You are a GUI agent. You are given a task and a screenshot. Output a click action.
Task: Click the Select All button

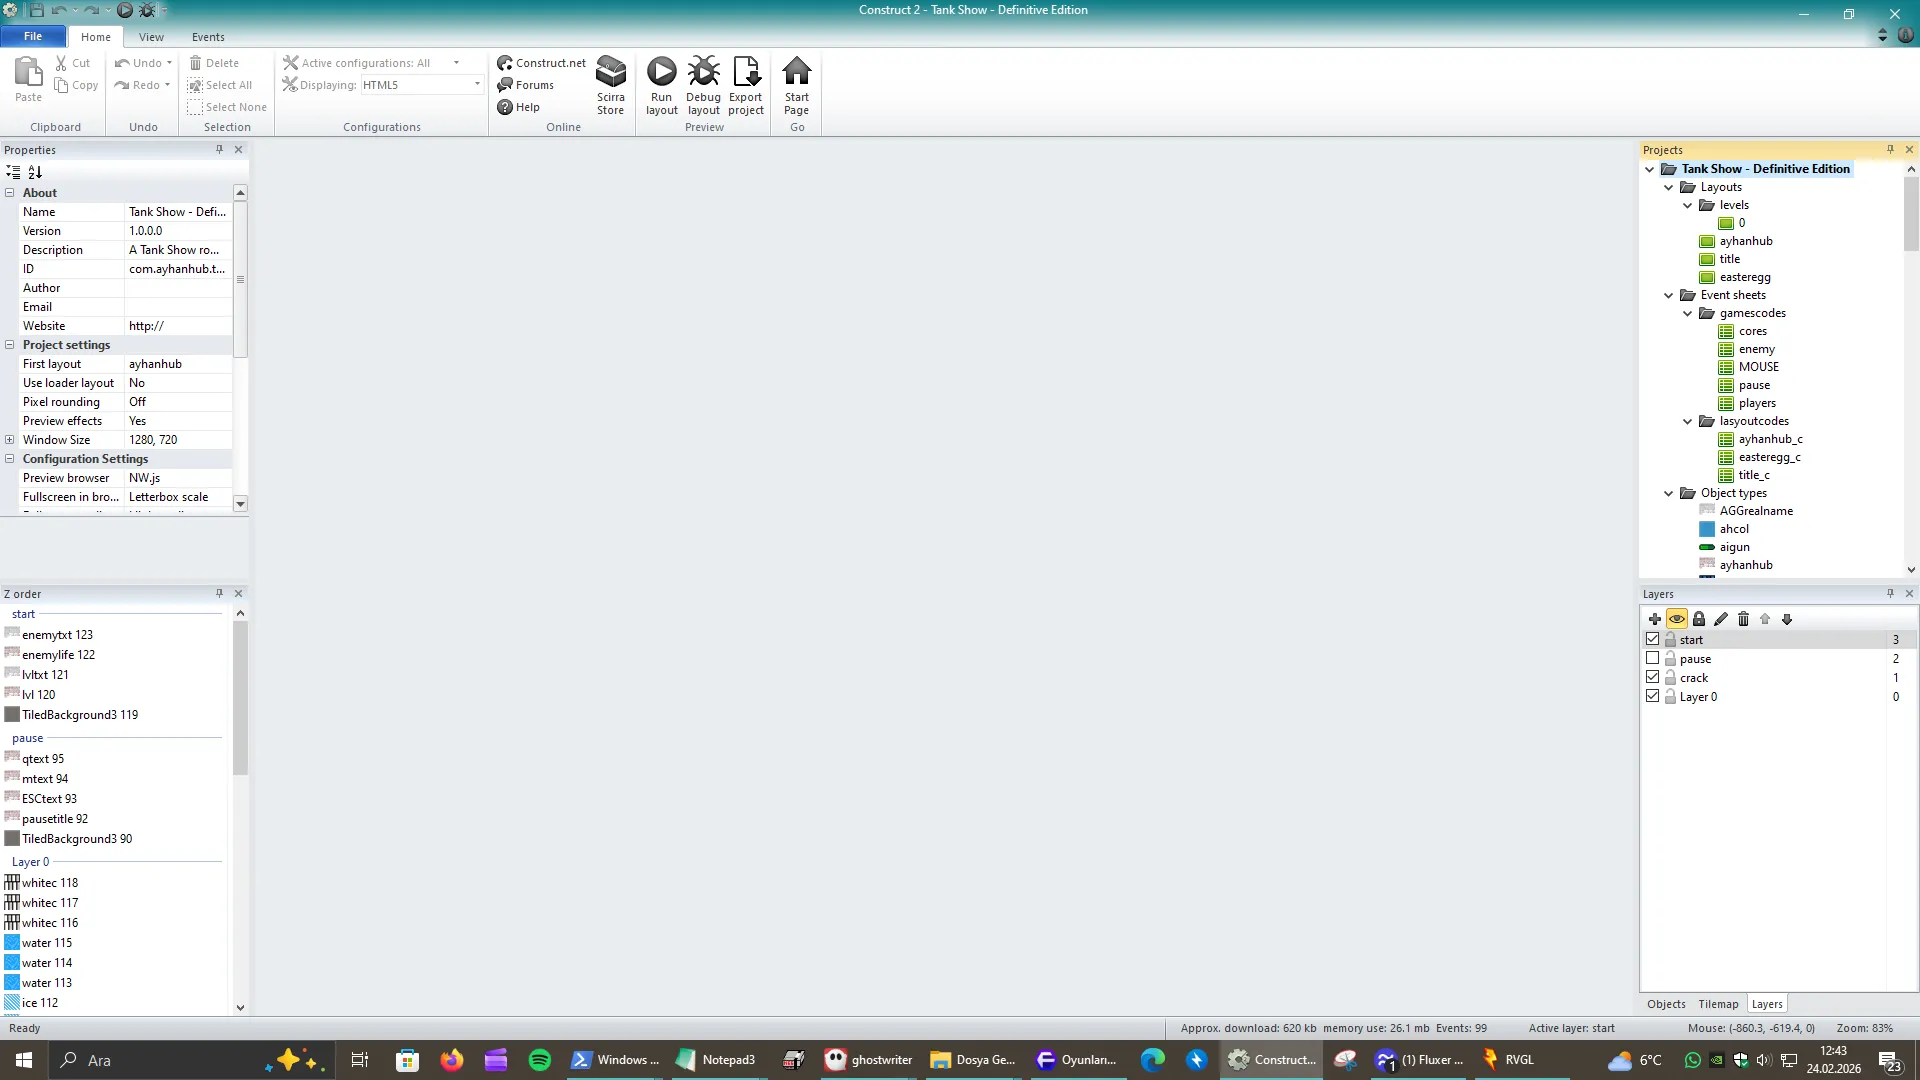pos(220,85)
